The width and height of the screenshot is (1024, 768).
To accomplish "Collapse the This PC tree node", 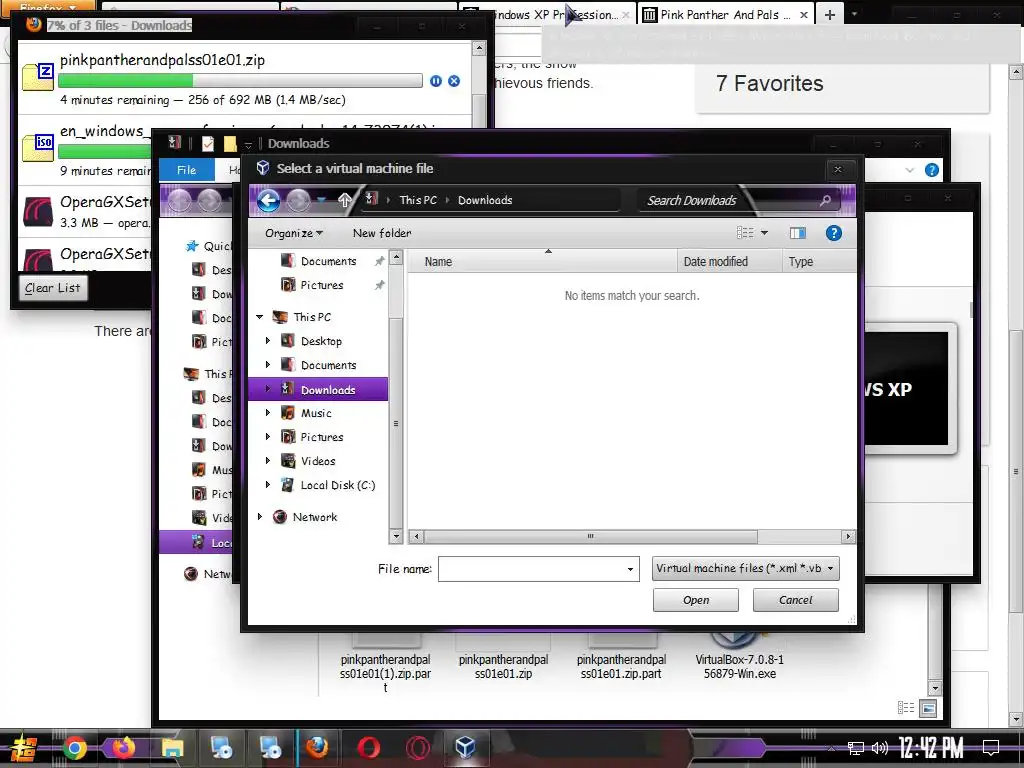I will (259, 317).
